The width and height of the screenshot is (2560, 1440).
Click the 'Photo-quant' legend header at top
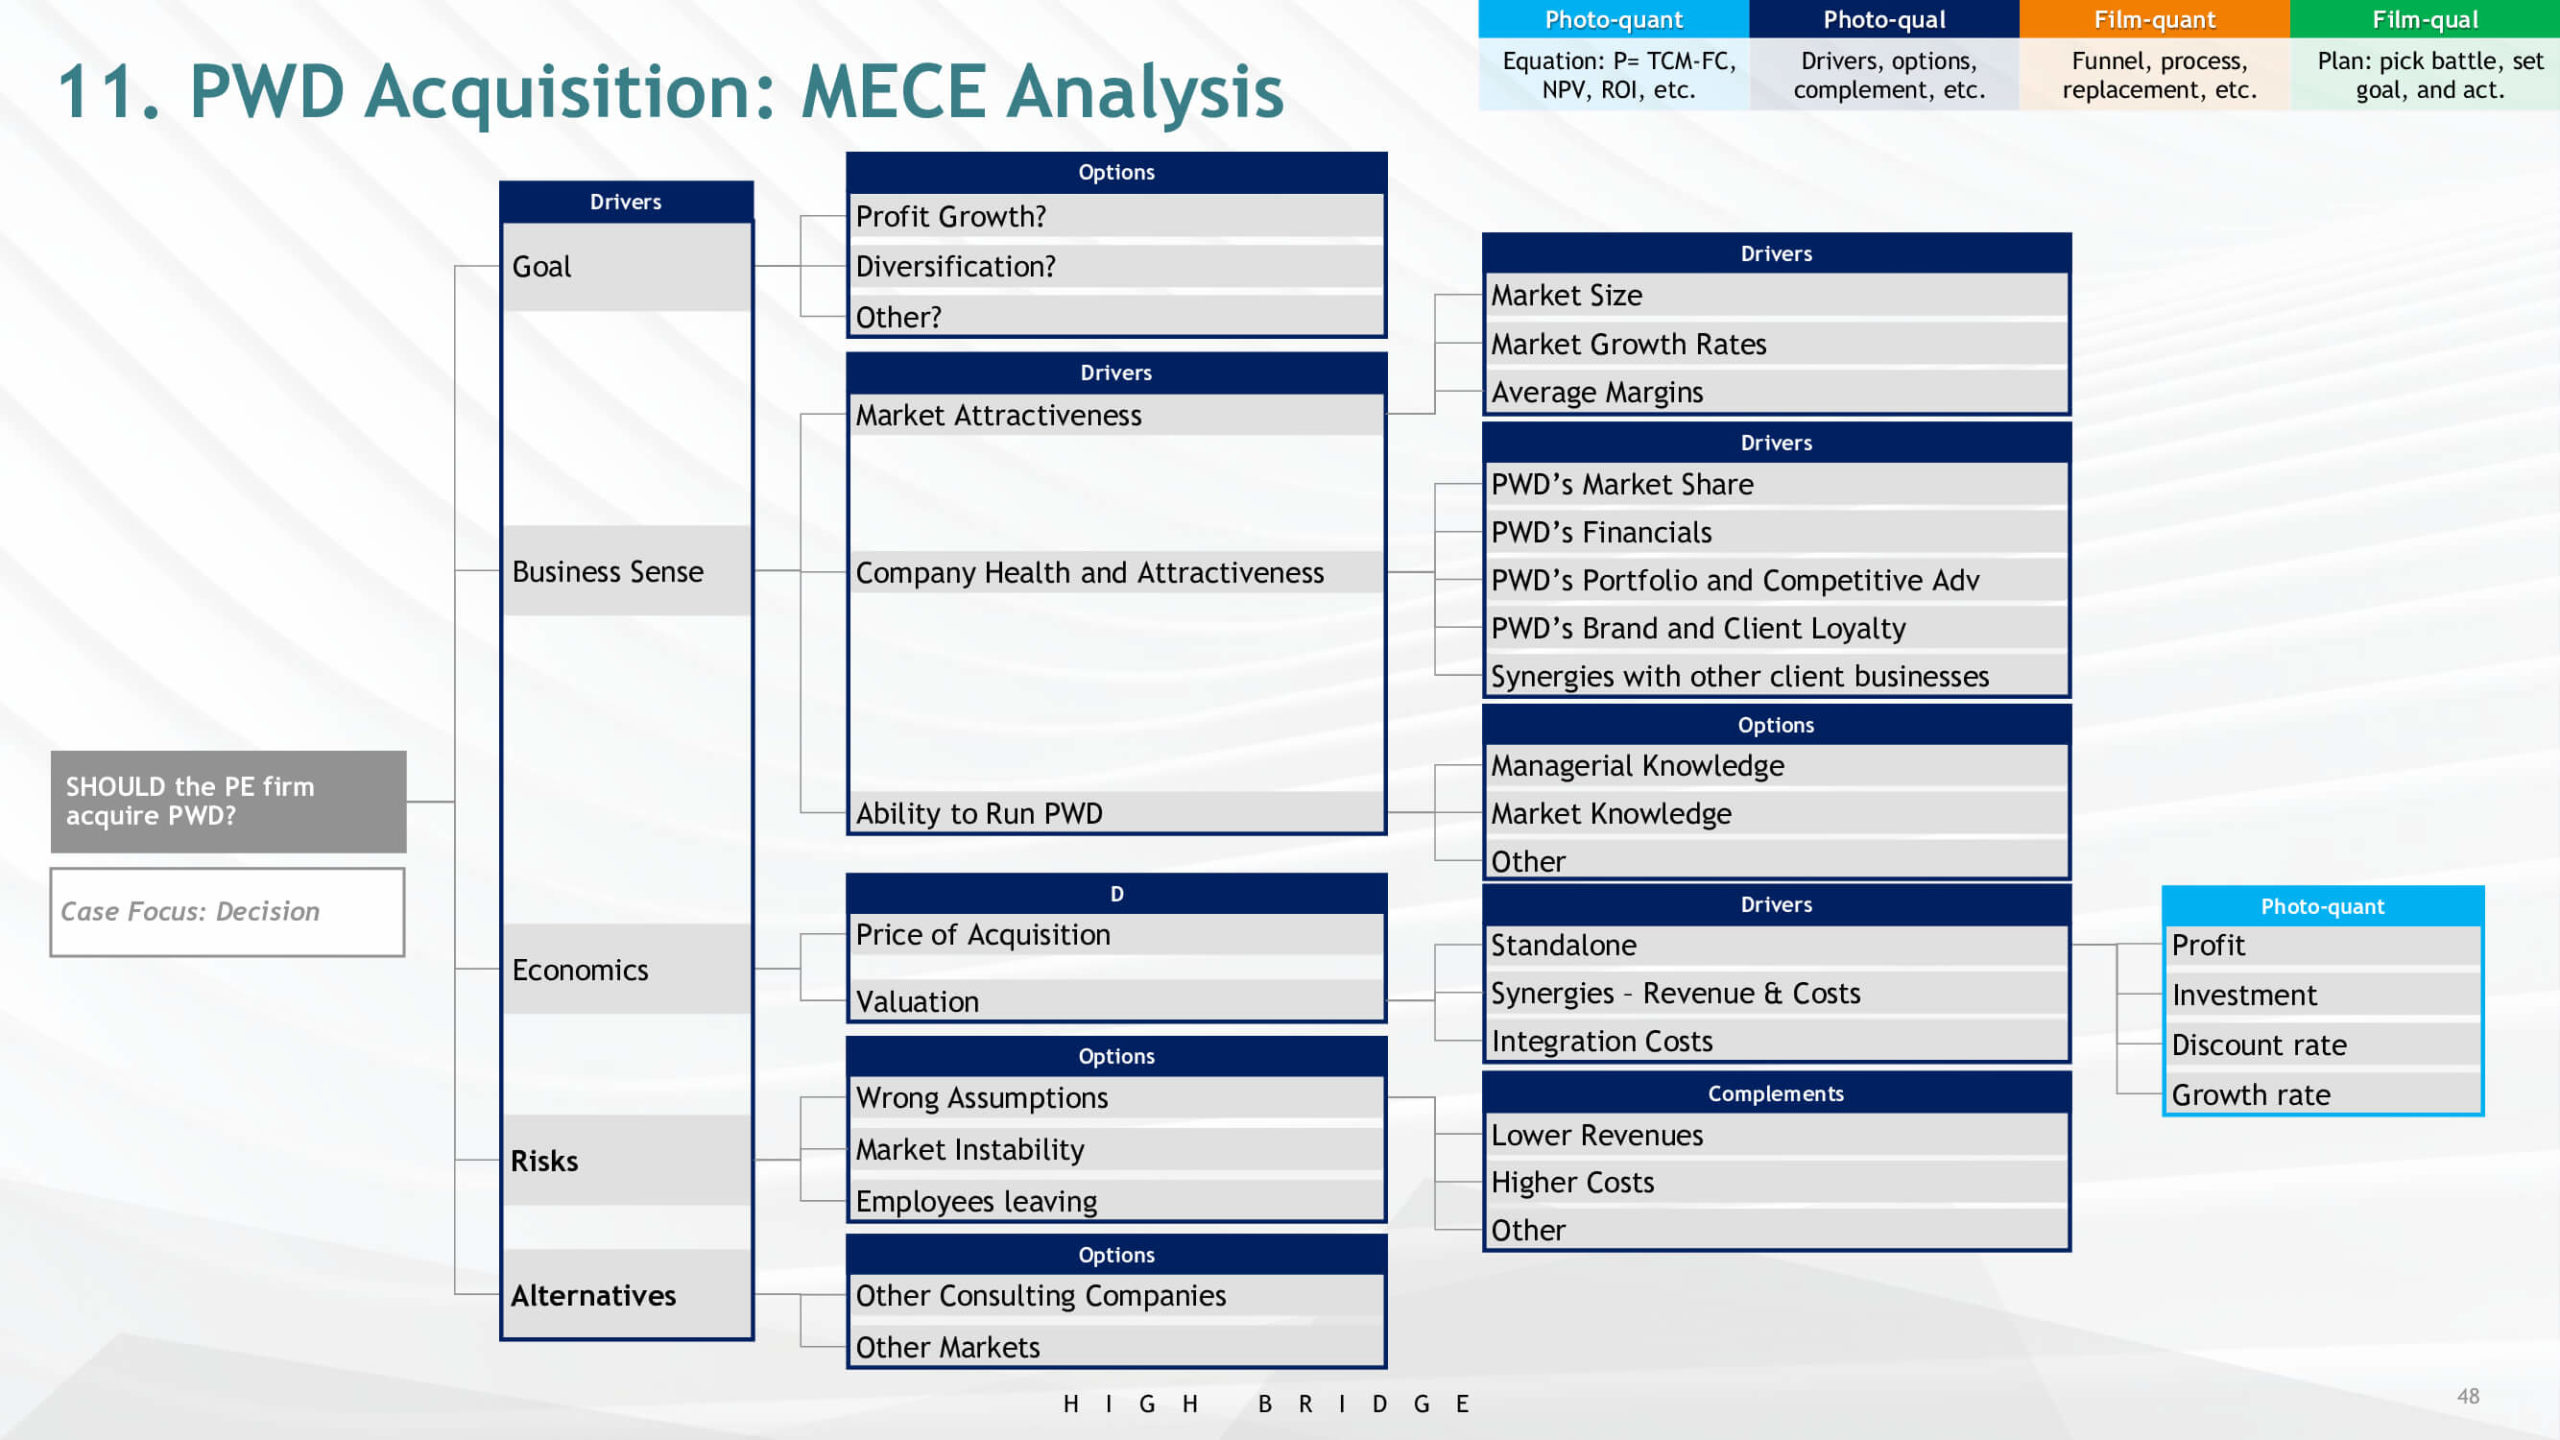pyautogui.click(x=1614, y=19)
